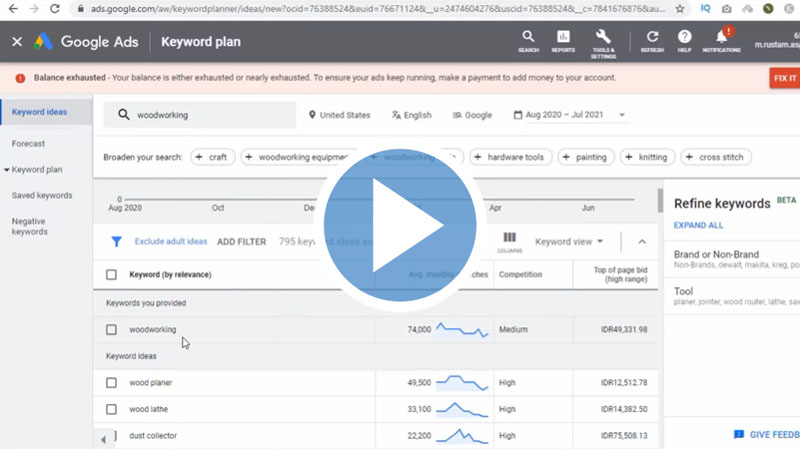The width and height of the screenshot is (800, 449).
Task: Close the keyword plan with X
Action: 17,42
